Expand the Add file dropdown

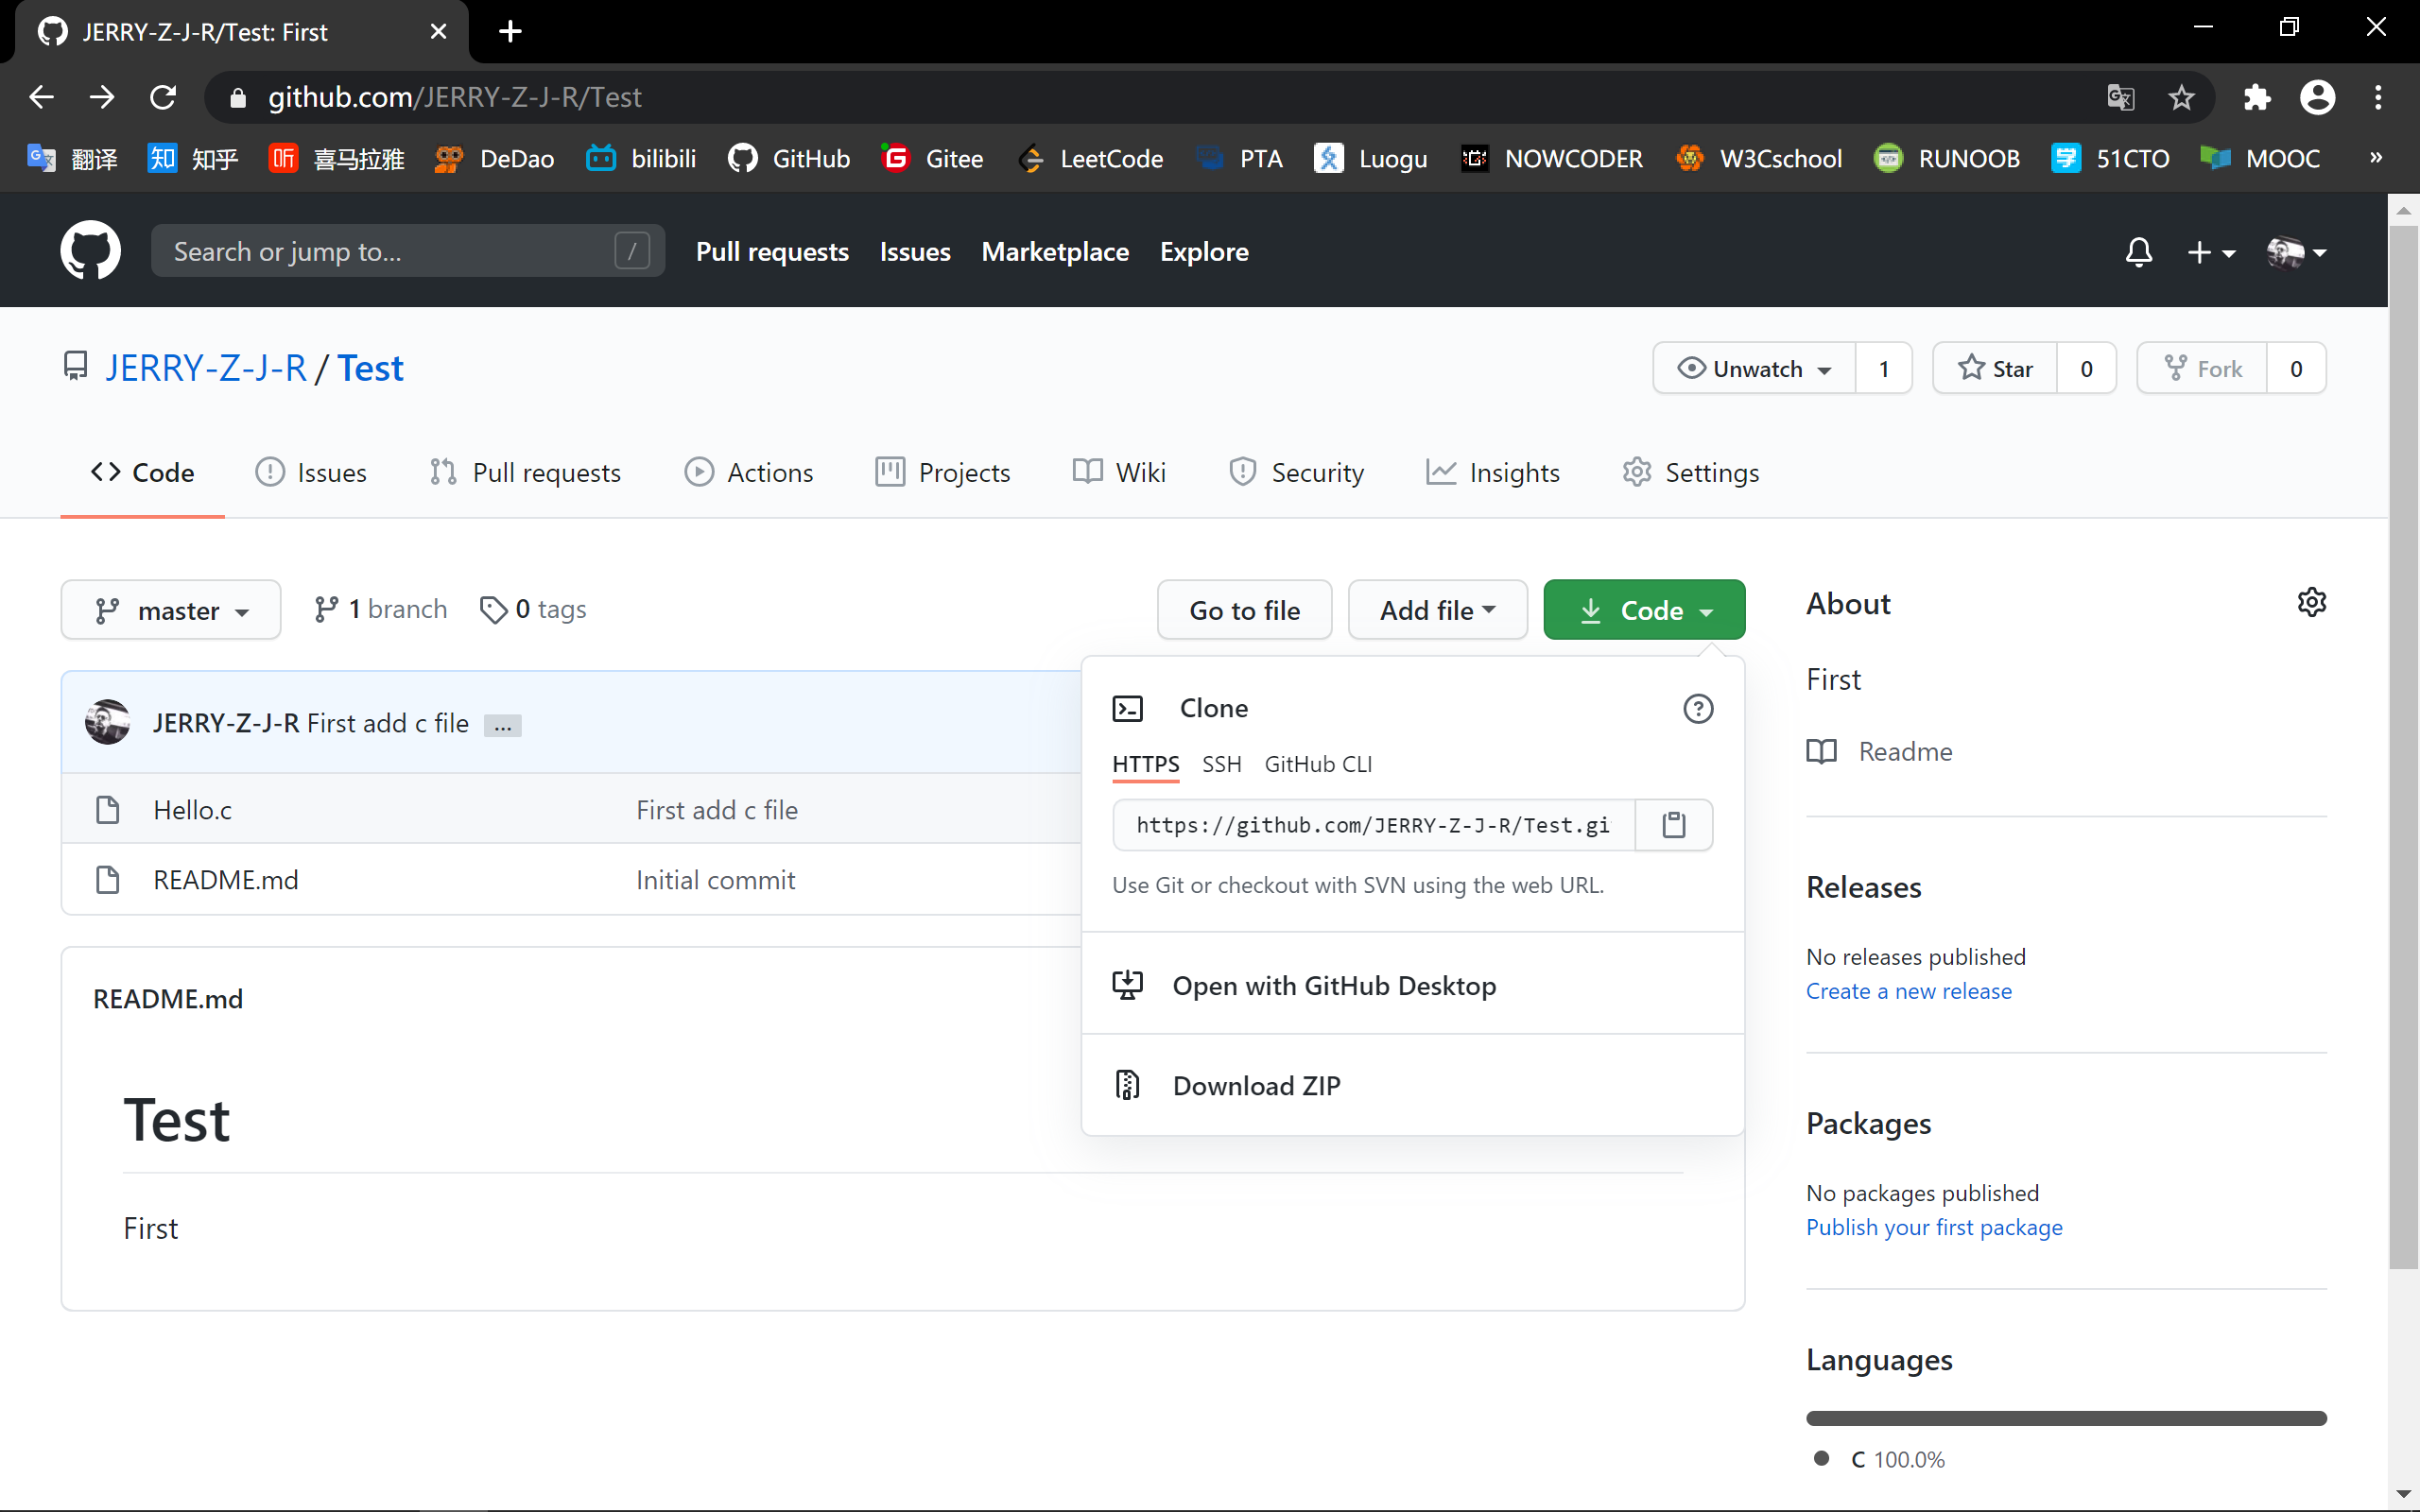pyautogui.click(x=1437, y=610)
